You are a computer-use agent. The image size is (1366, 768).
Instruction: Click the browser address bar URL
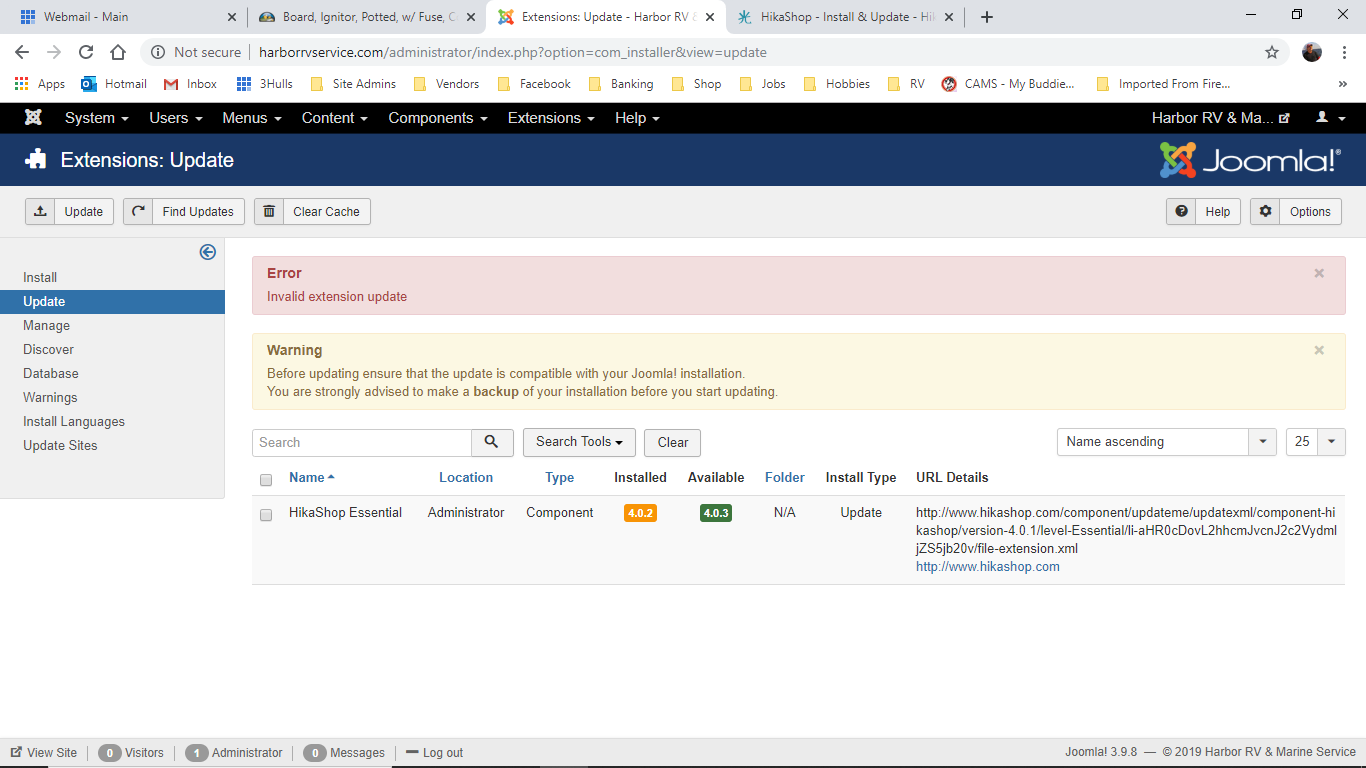[x=513, y=52]
